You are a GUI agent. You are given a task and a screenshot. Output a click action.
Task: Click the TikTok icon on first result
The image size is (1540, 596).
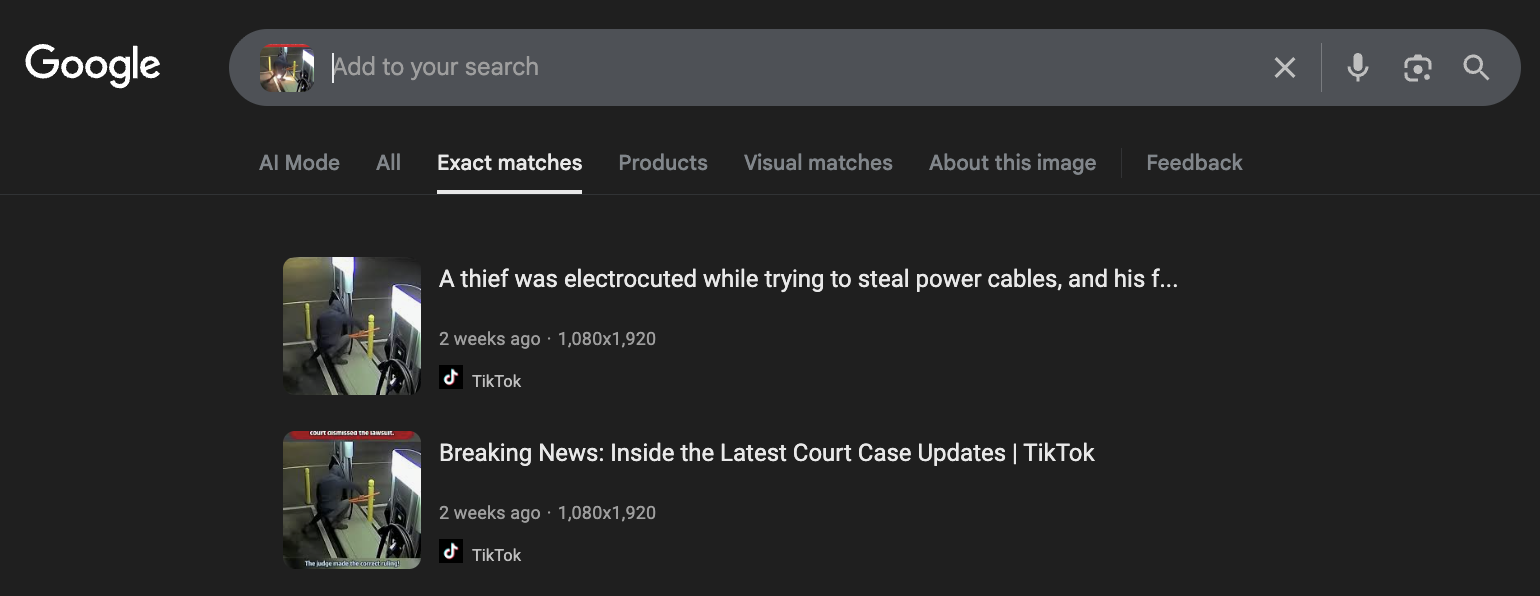pos(451,378)
